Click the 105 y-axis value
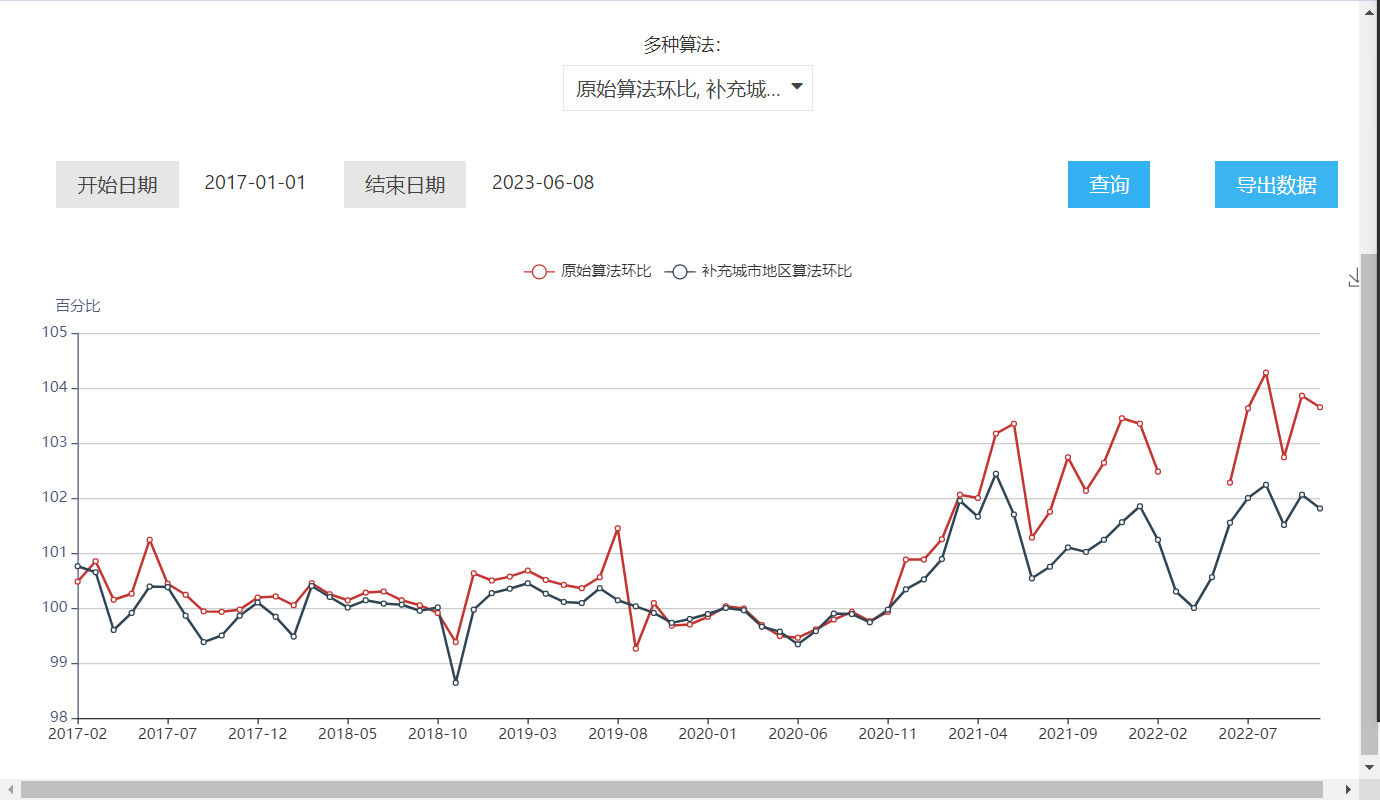Screen dimensions: 1380x800 tap(54, 333)
